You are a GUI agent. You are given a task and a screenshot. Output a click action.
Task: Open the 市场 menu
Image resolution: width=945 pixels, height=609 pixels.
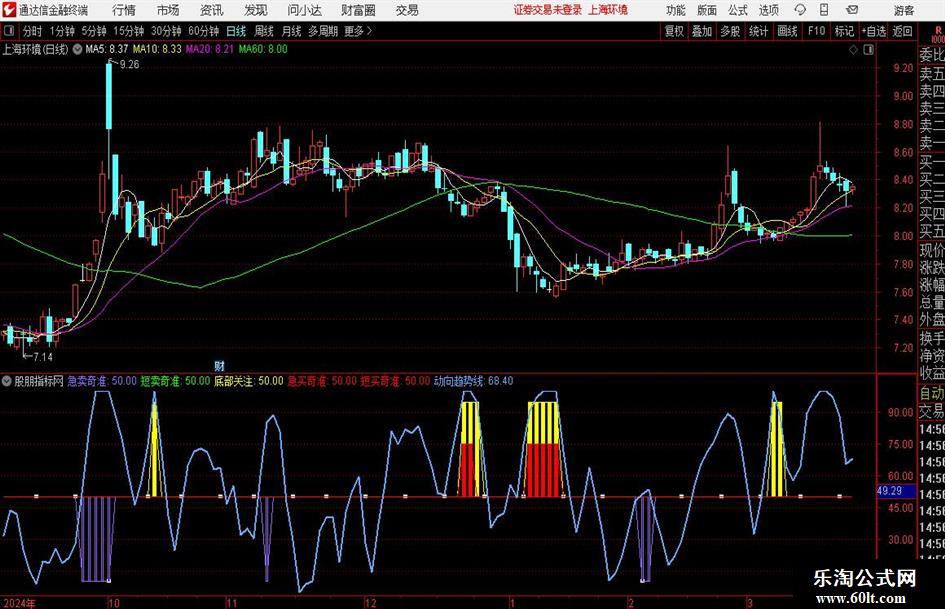coord(168,10)
